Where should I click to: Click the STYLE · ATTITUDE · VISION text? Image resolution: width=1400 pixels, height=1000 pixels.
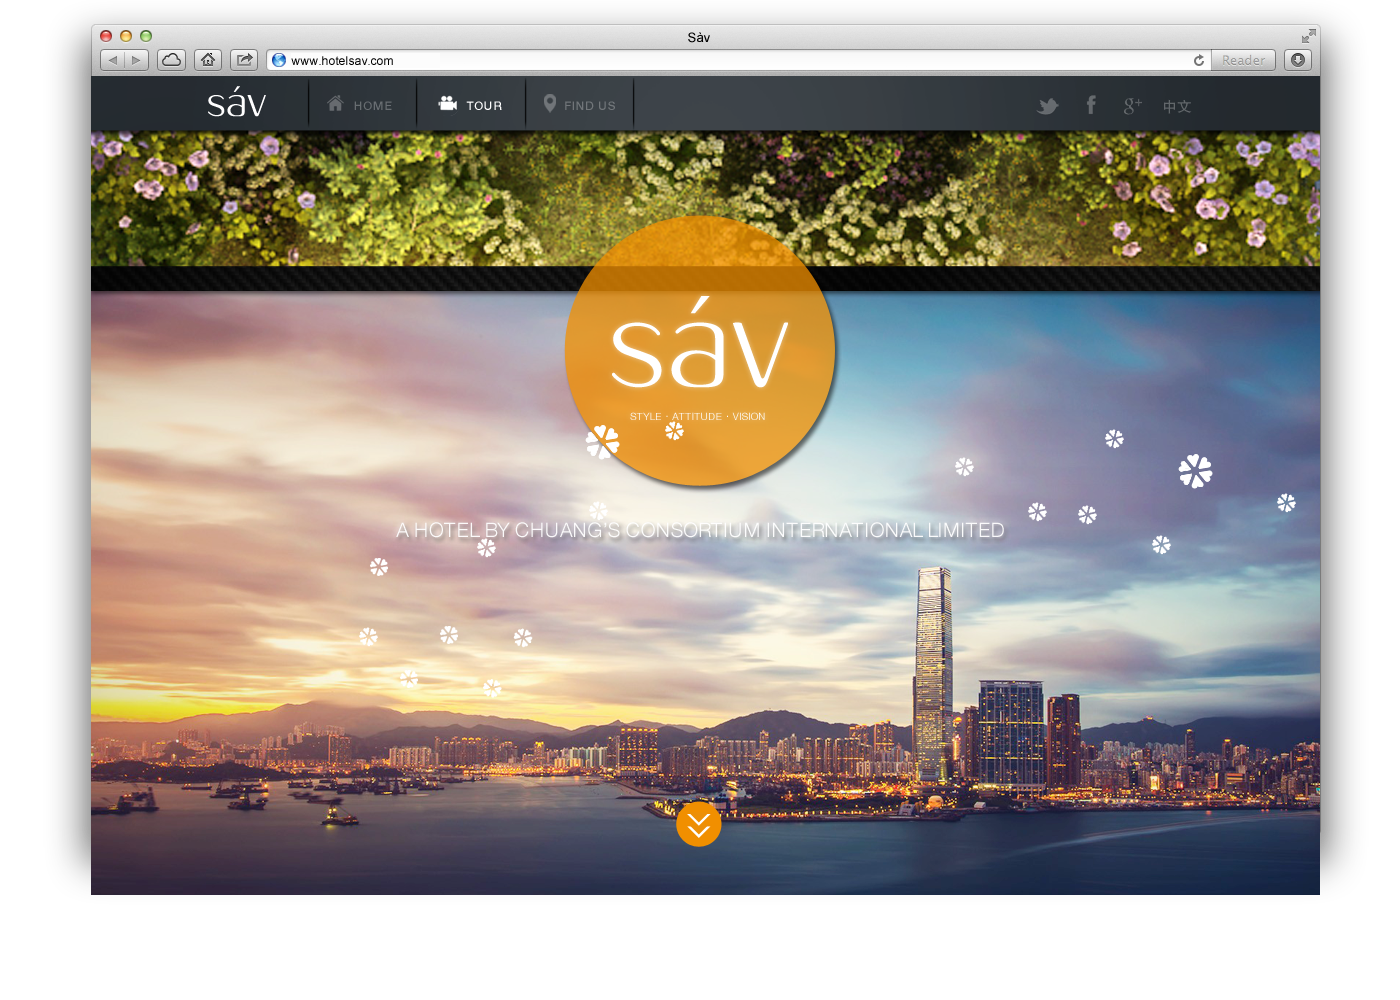pyautogui.click(x=698, y=417)
